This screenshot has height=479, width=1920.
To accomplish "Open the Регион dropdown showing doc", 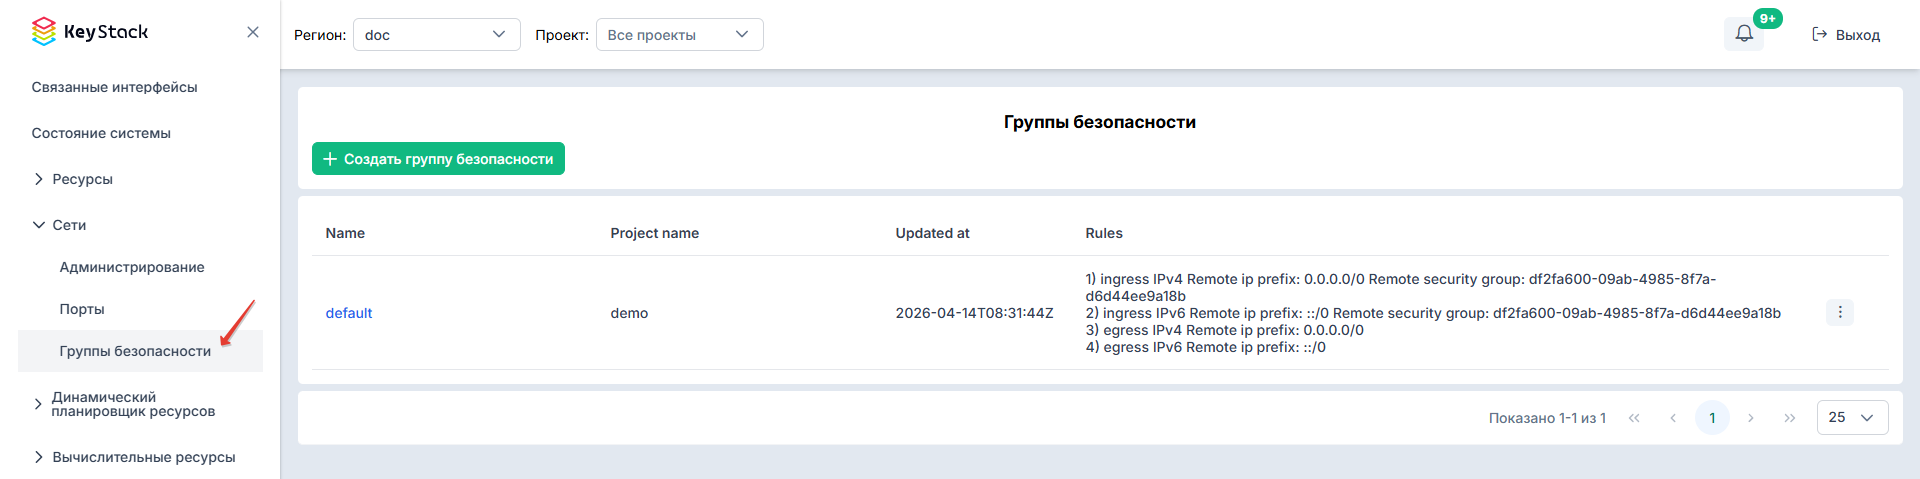I will coord(437,34).
